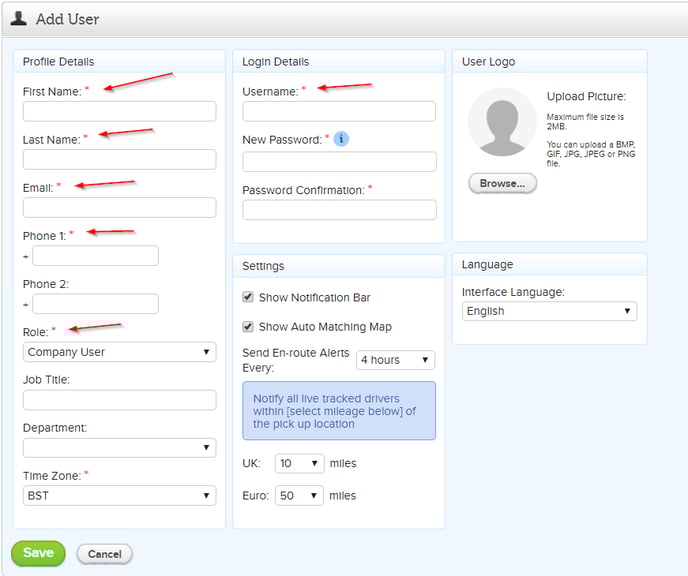Click the Email input field

(x=119, y=208)
